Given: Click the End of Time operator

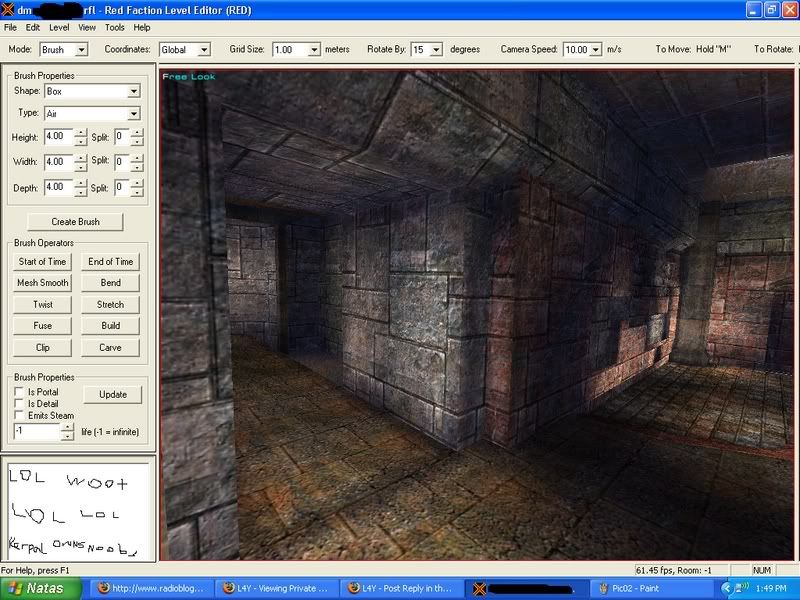Looking at the screenshot, I should tap(110, 262).
